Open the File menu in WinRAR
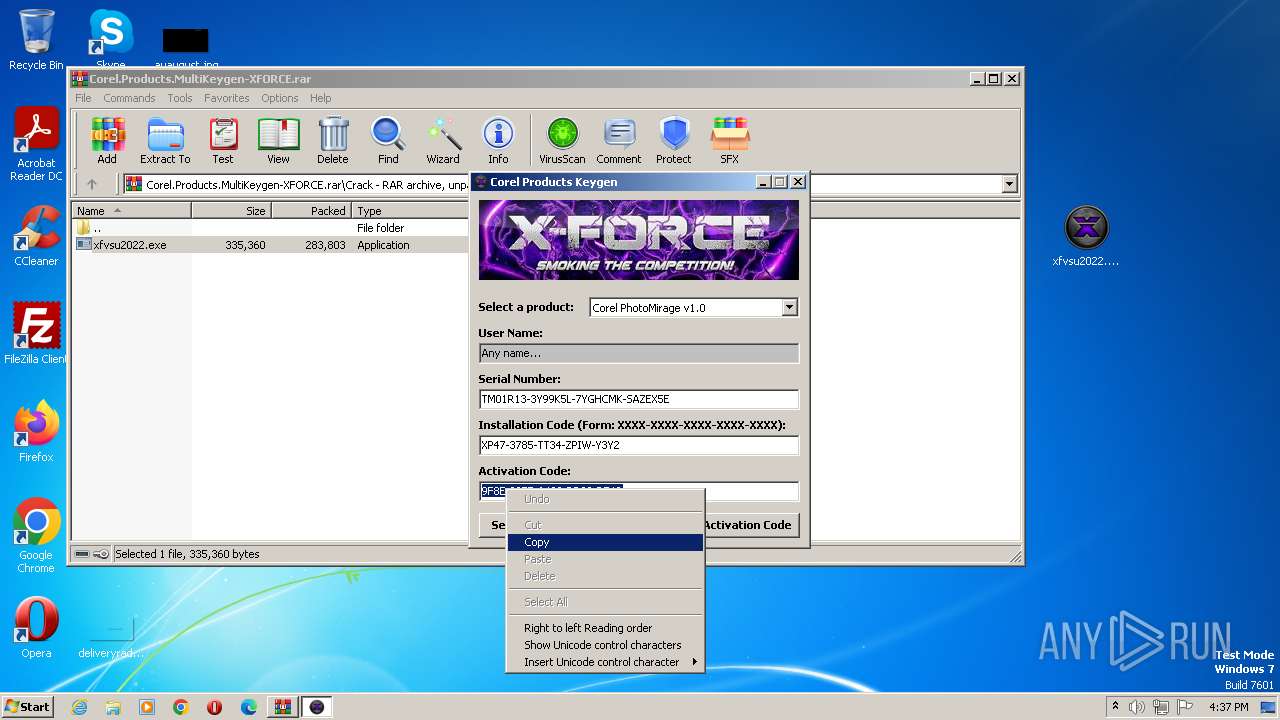1280x720 pixels. (x=83, y=98)
